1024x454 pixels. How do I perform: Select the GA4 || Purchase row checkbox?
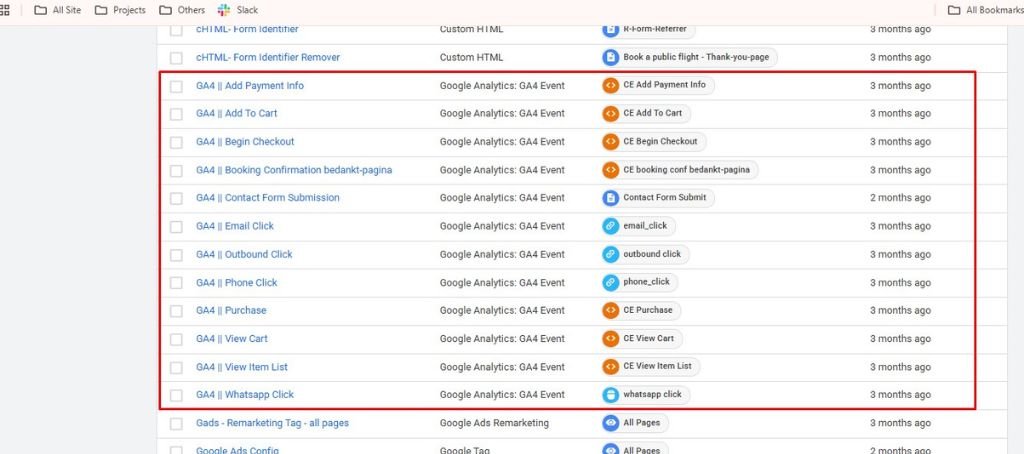(176, 311)
